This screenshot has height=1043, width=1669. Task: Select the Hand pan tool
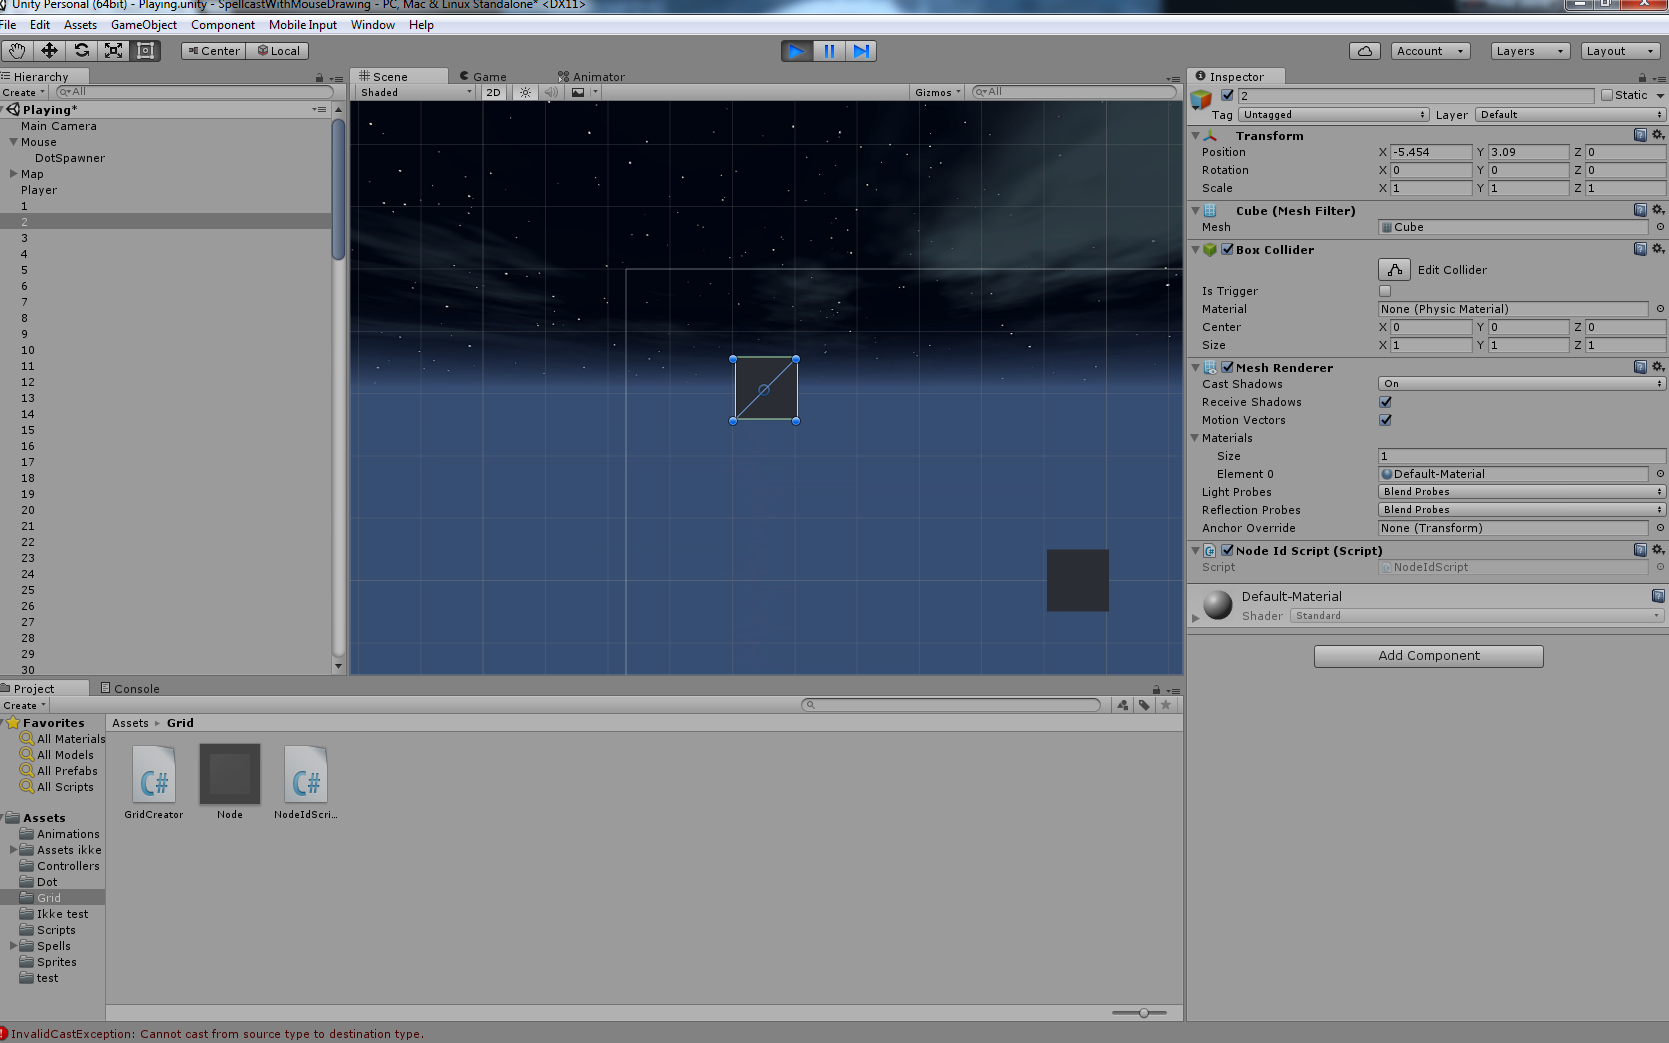pyautogui.click(x=16, y=50)
